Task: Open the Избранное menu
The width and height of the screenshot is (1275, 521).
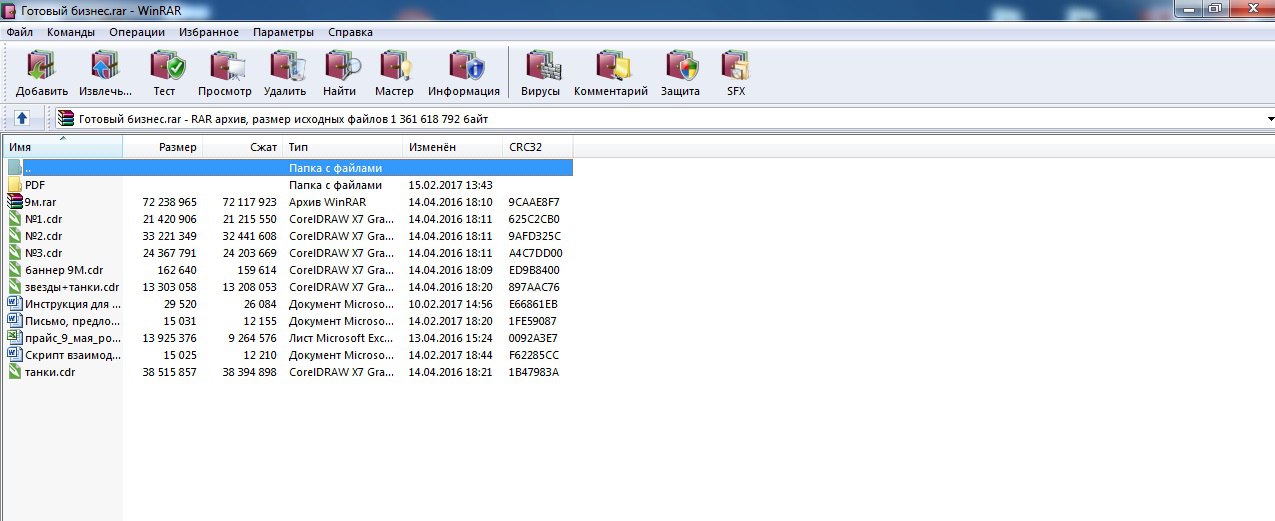Action: pos(209,32)
